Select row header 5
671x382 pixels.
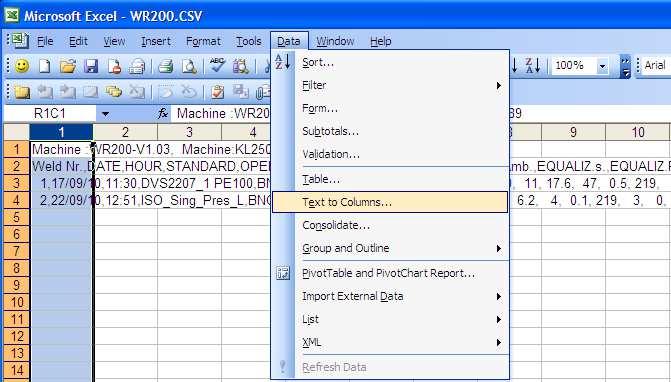16,217
